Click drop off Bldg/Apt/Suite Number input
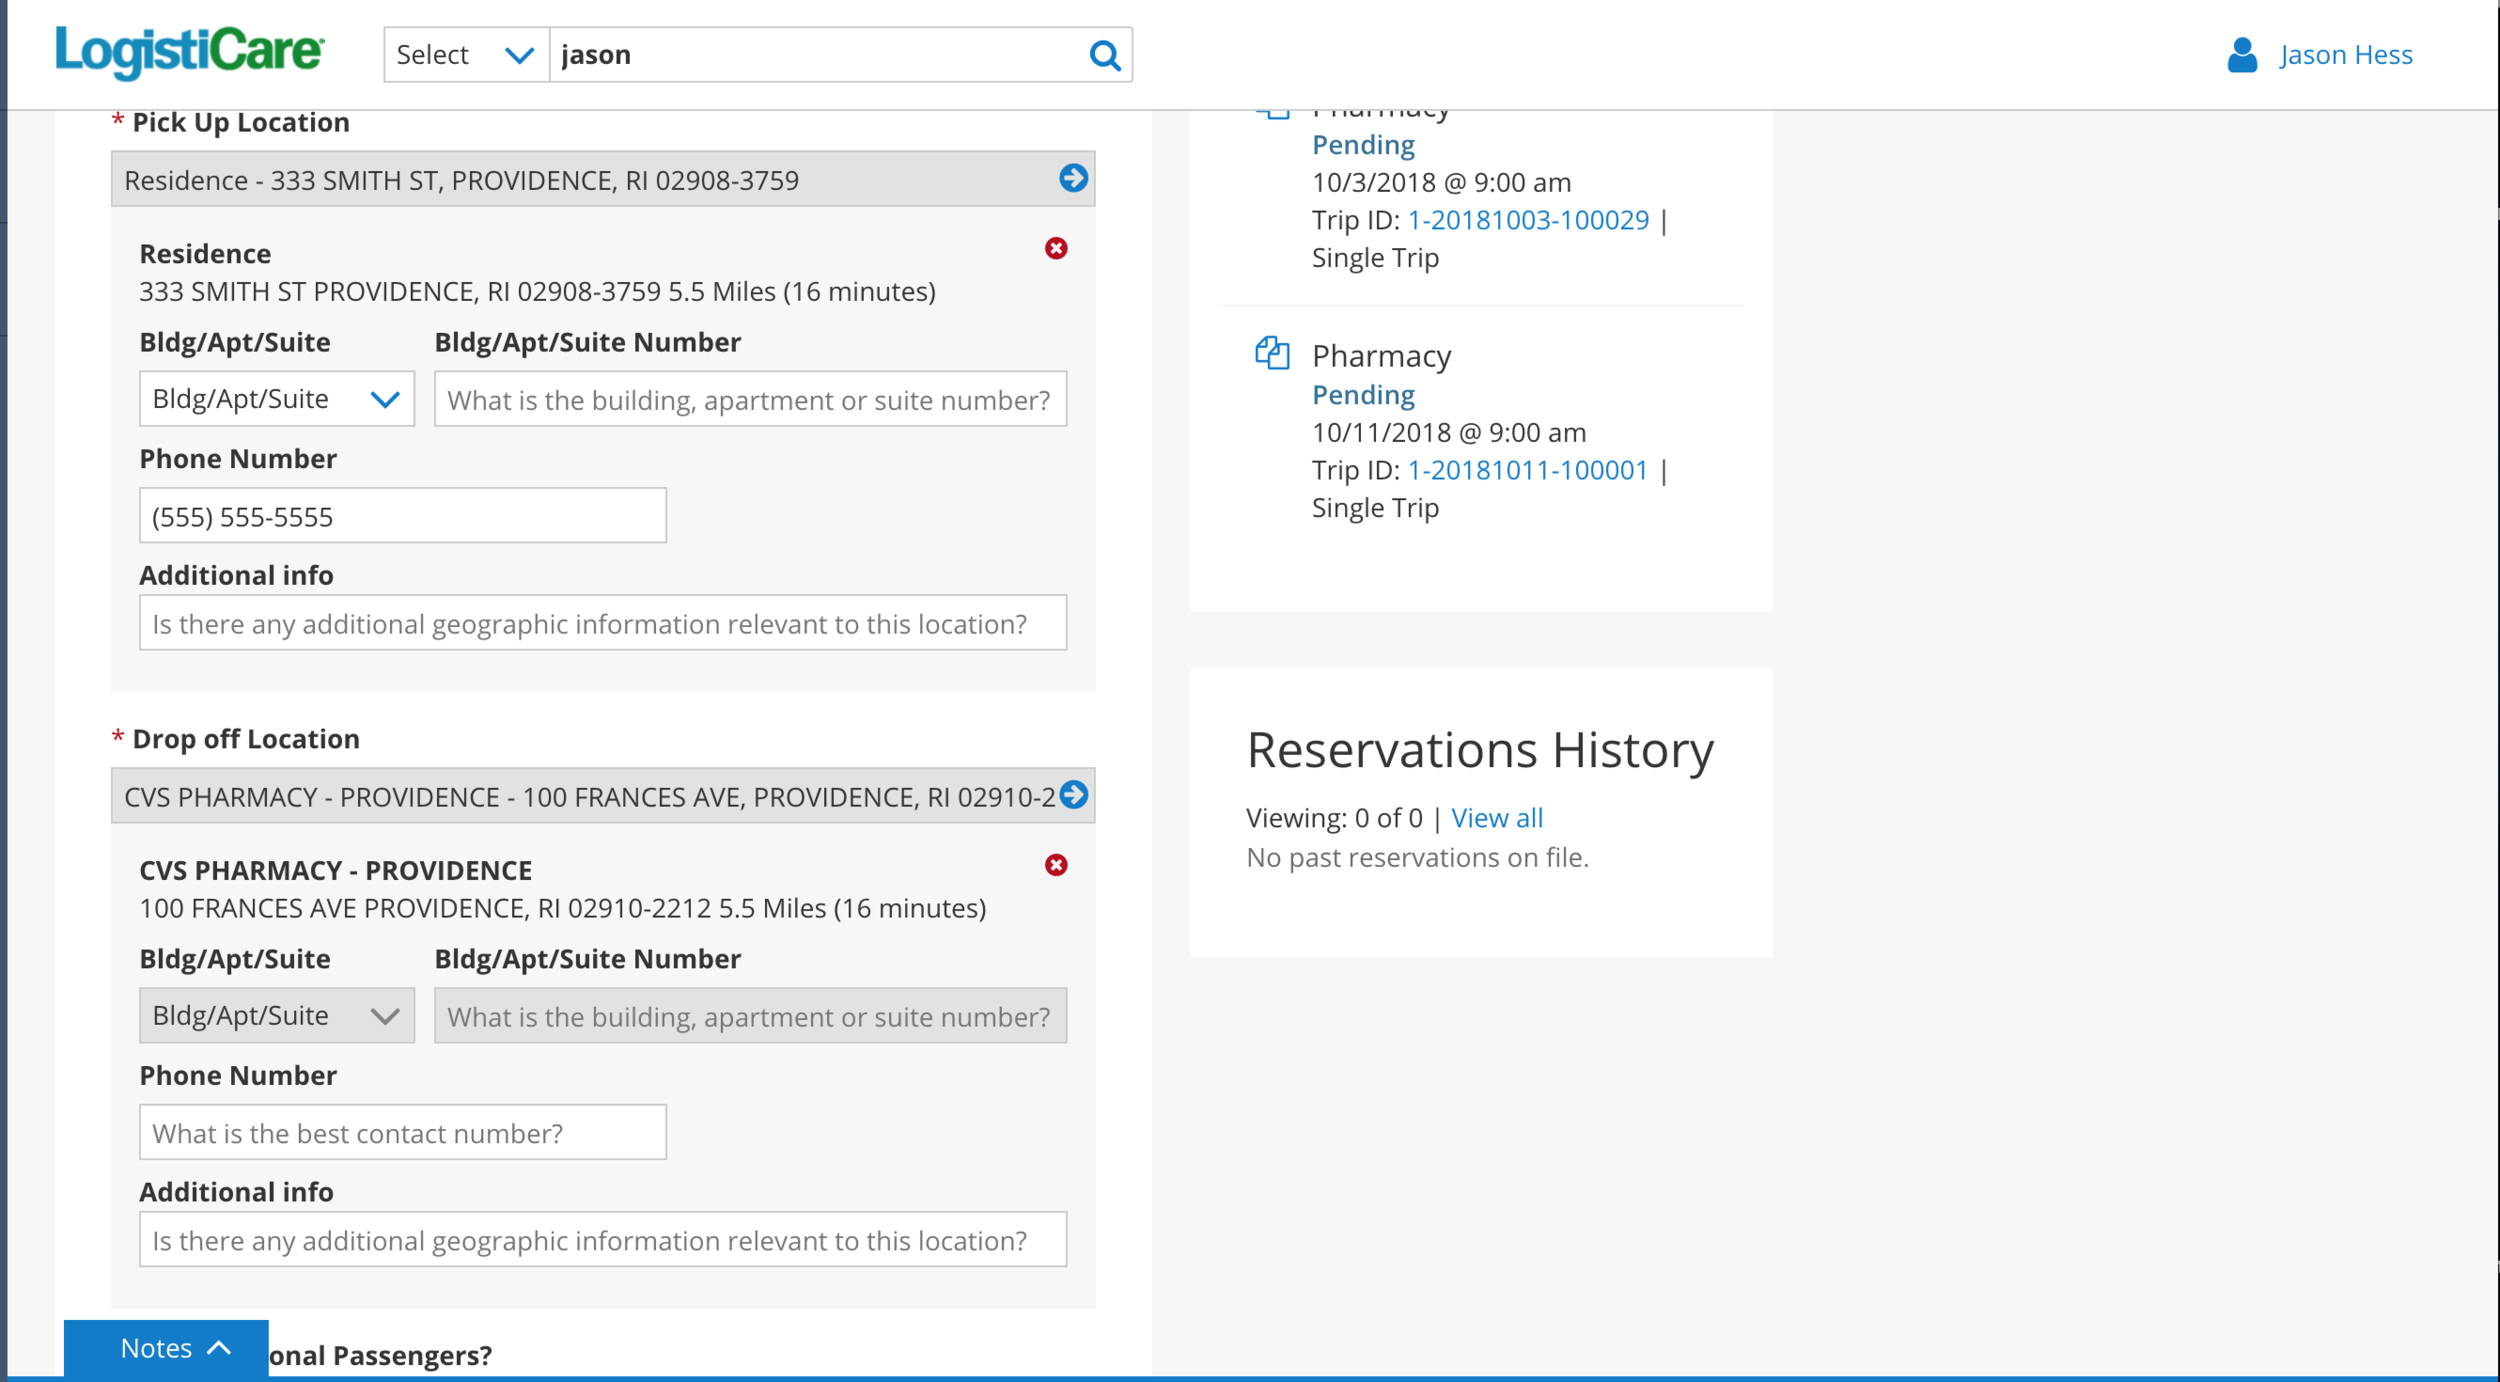This screenshot has width=2500, height=1382. pos(751,1016)
